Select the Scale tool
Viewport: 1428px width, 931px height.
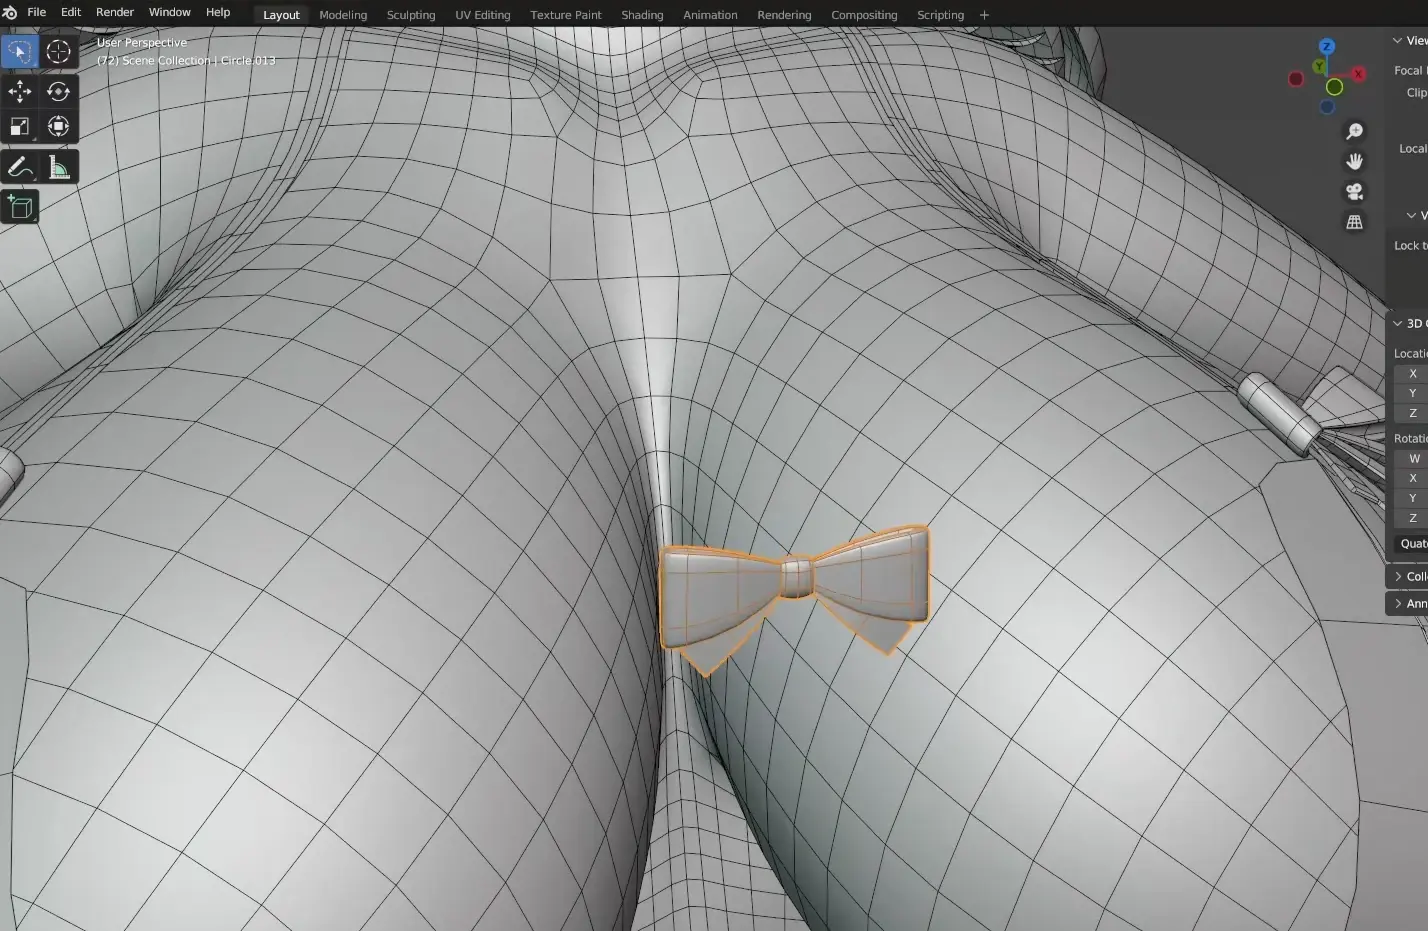click(x=19, y=127)
